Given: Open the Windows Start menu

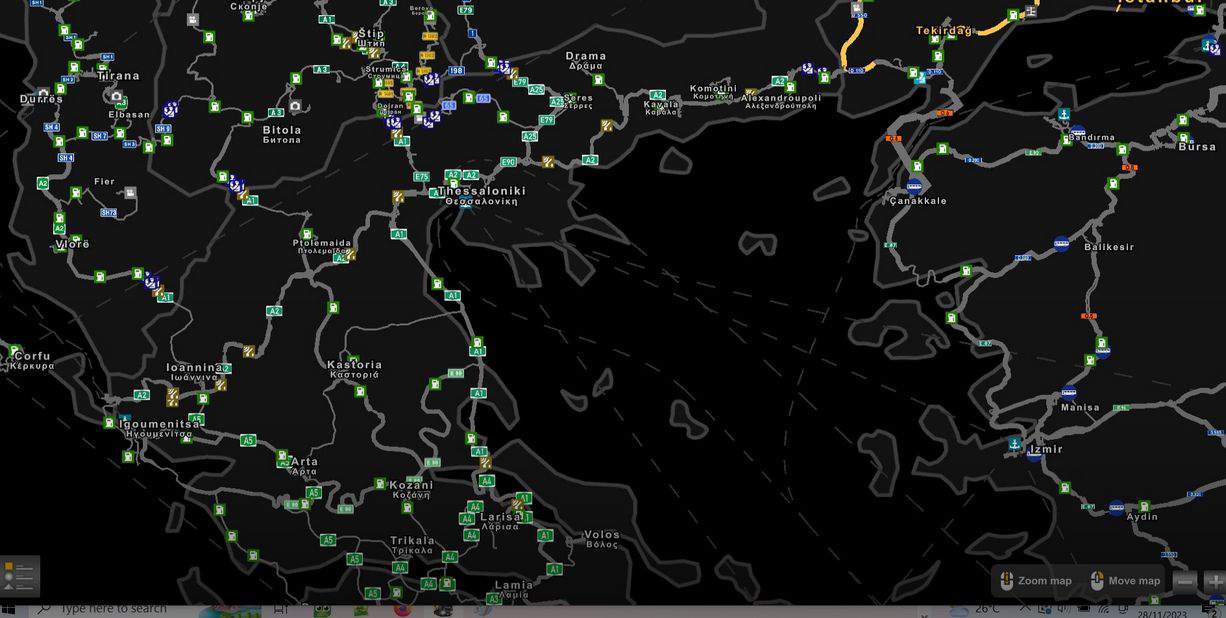Looking at the screenshot, I should click(x=9, y=609).
